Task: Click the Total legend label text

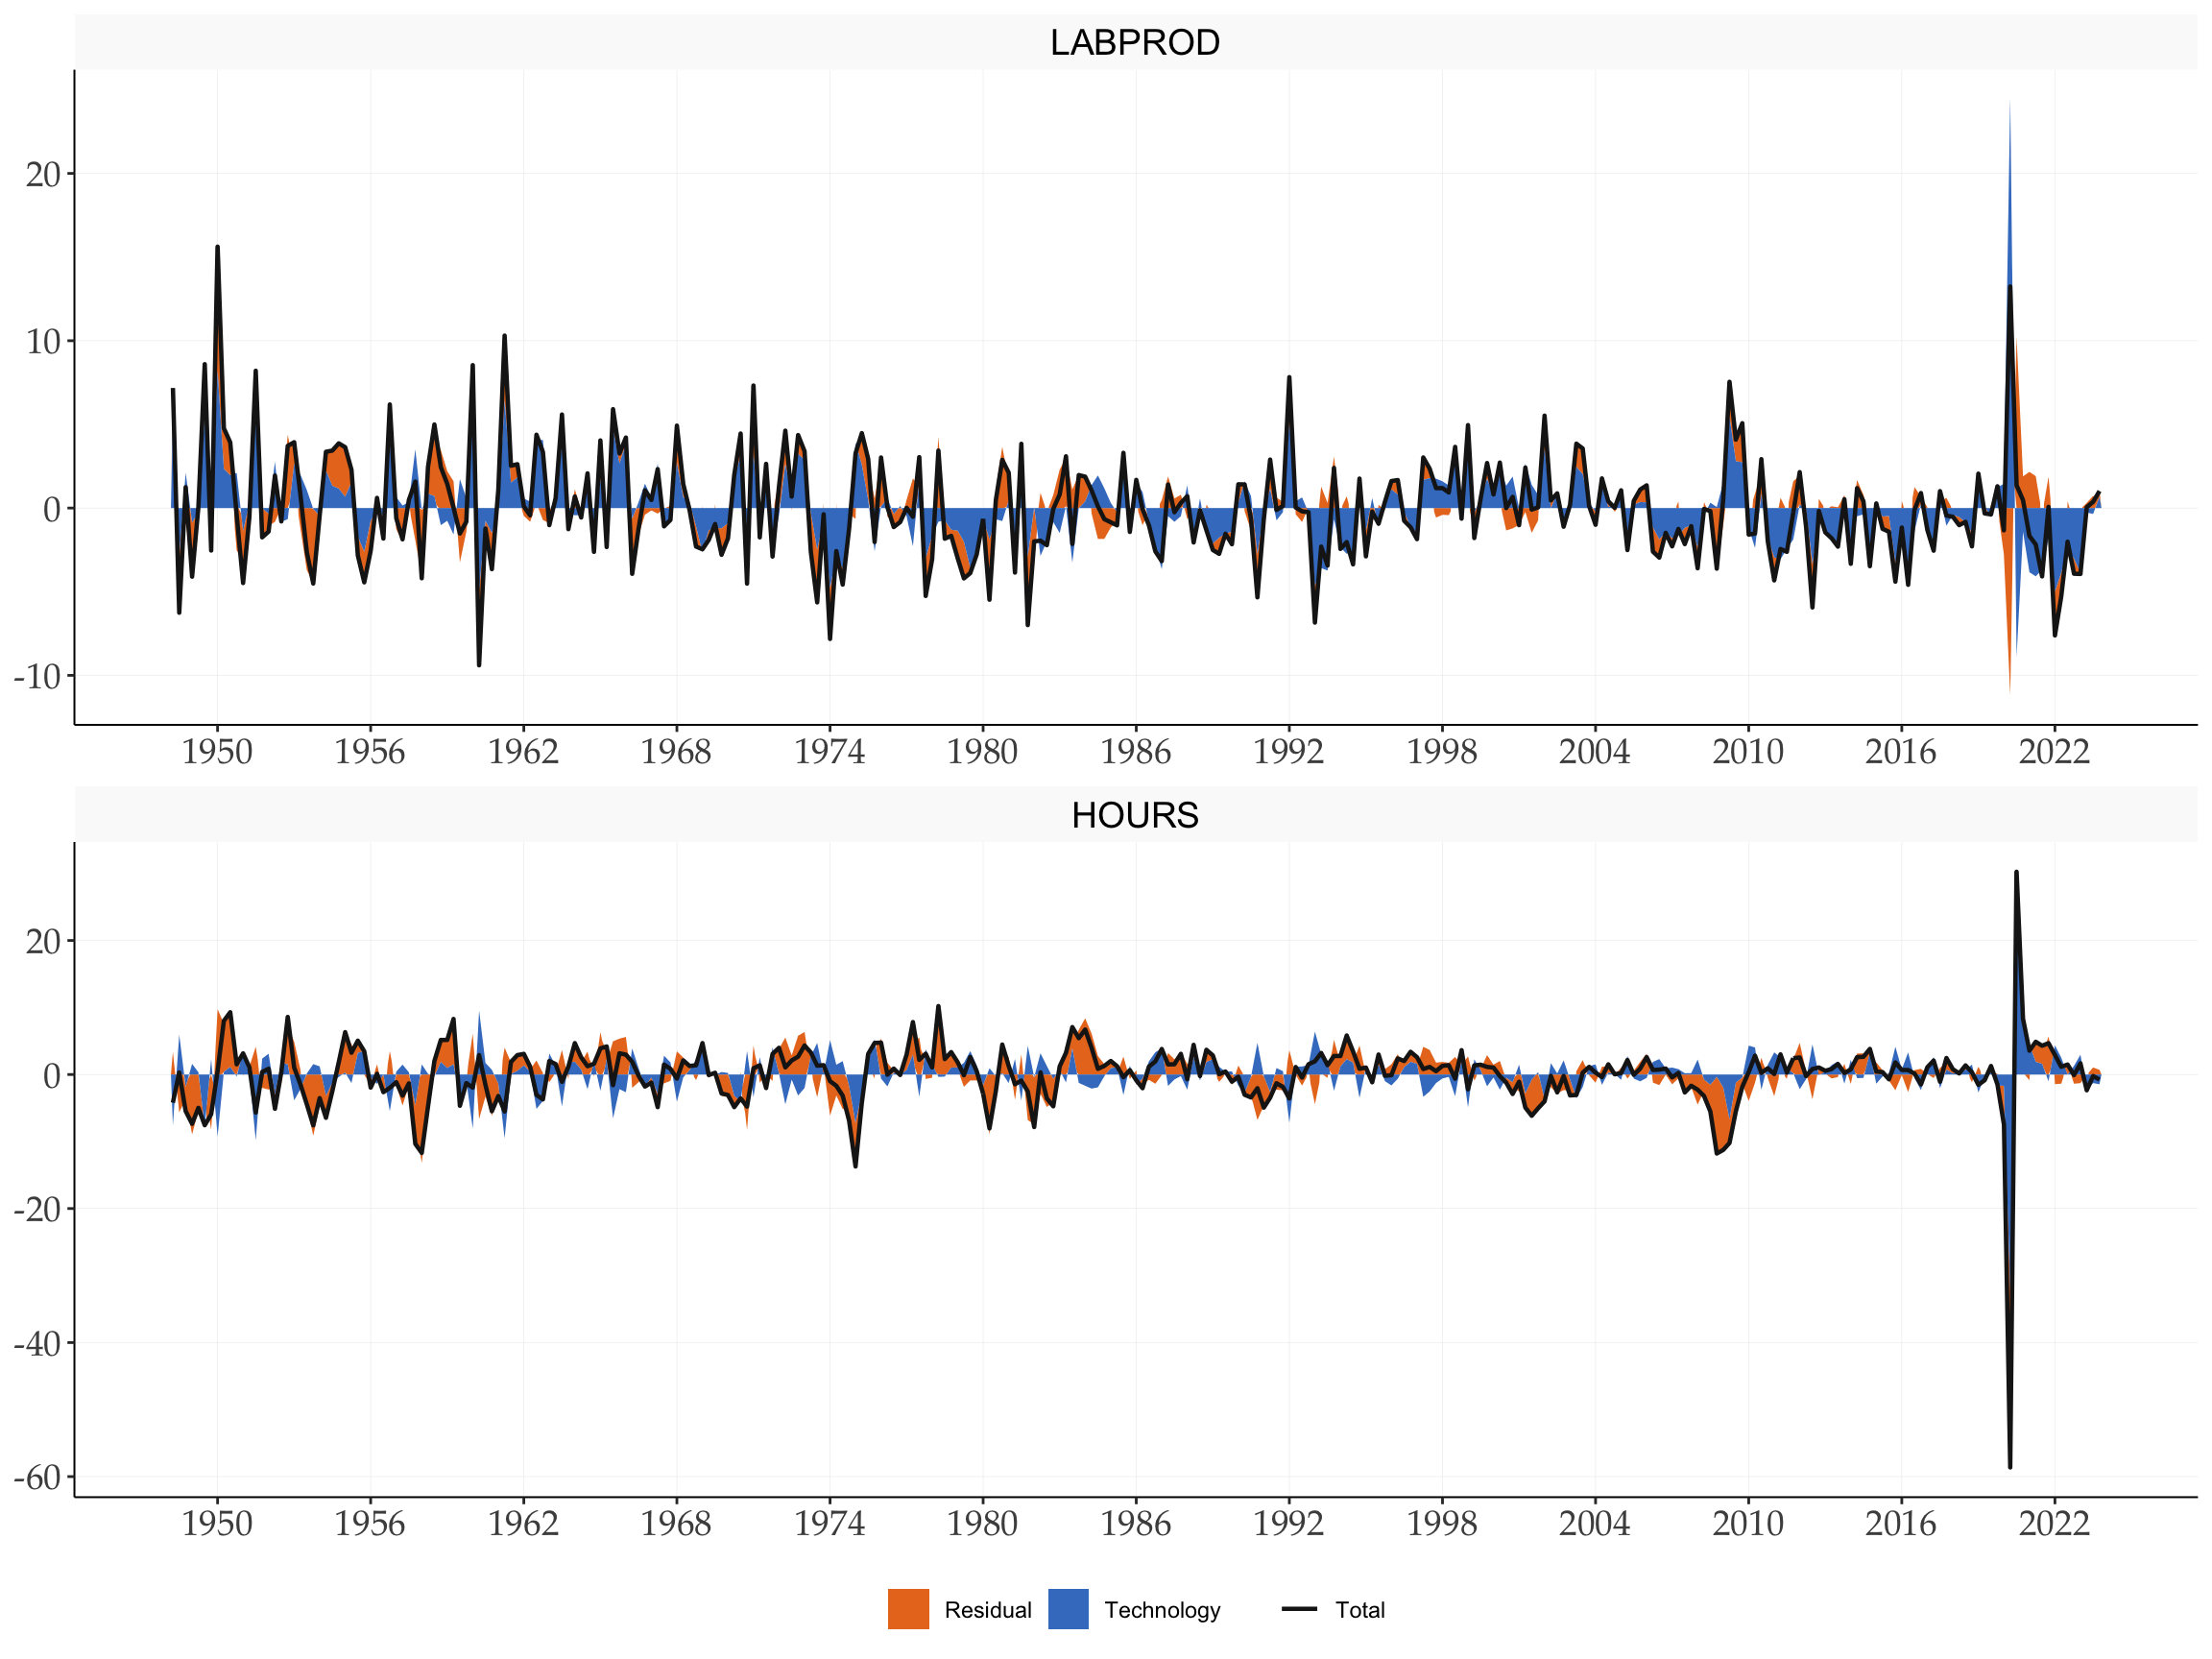Action: pos(1360,1610)
